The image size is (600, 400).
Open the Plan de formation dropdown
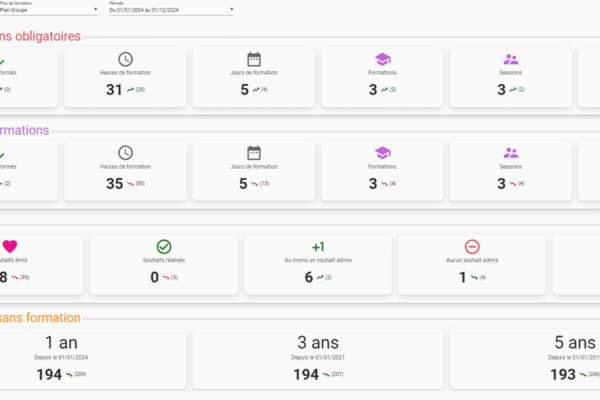[48, 10]
